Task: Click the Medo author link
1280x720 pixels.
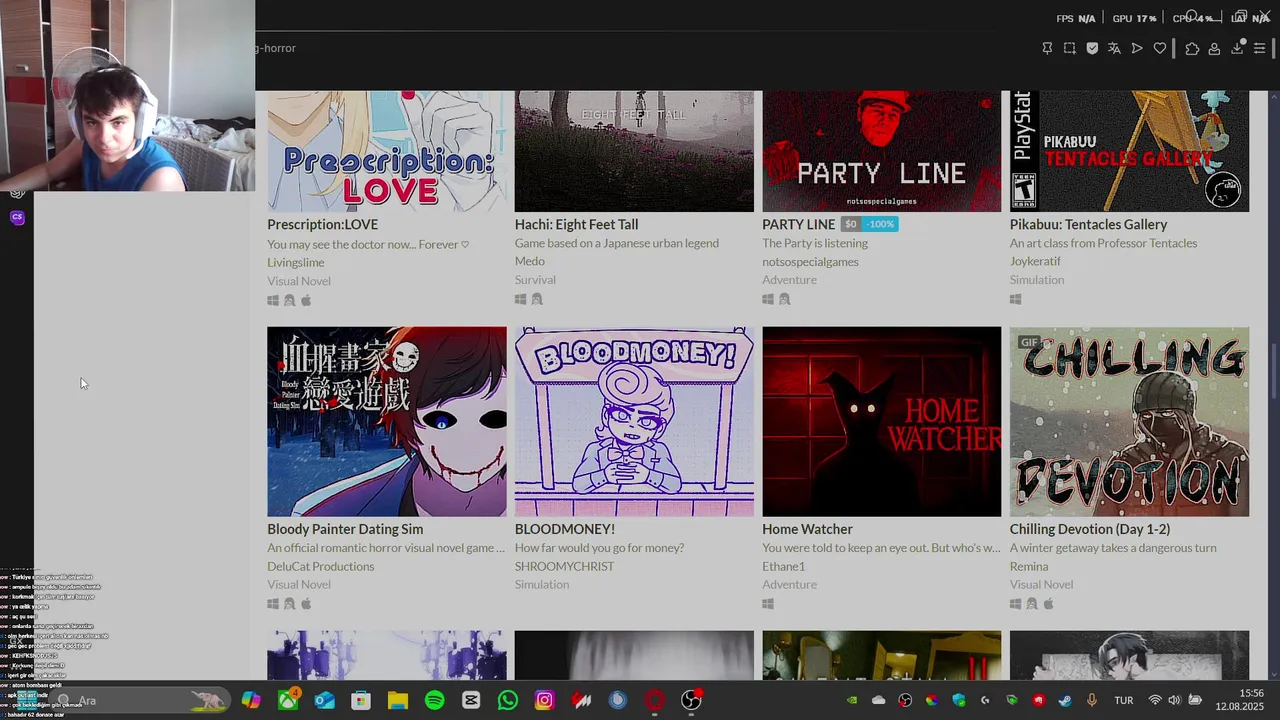Action: click(530, 261)
